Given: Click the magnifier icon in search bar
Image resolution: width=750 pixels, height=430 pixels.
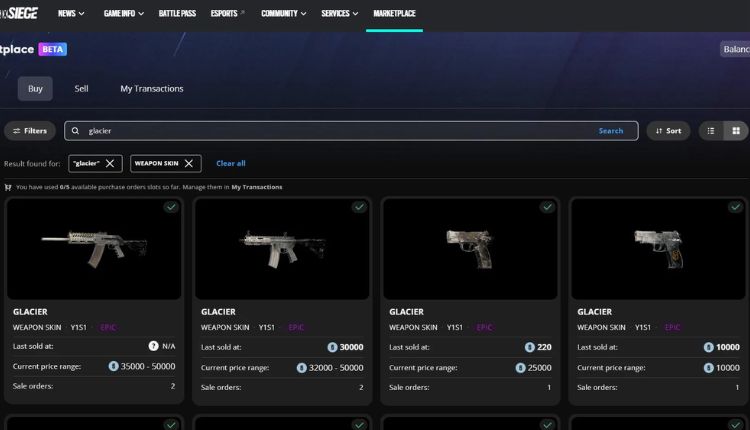Looking at the screenshot, I should click(75, 131).
